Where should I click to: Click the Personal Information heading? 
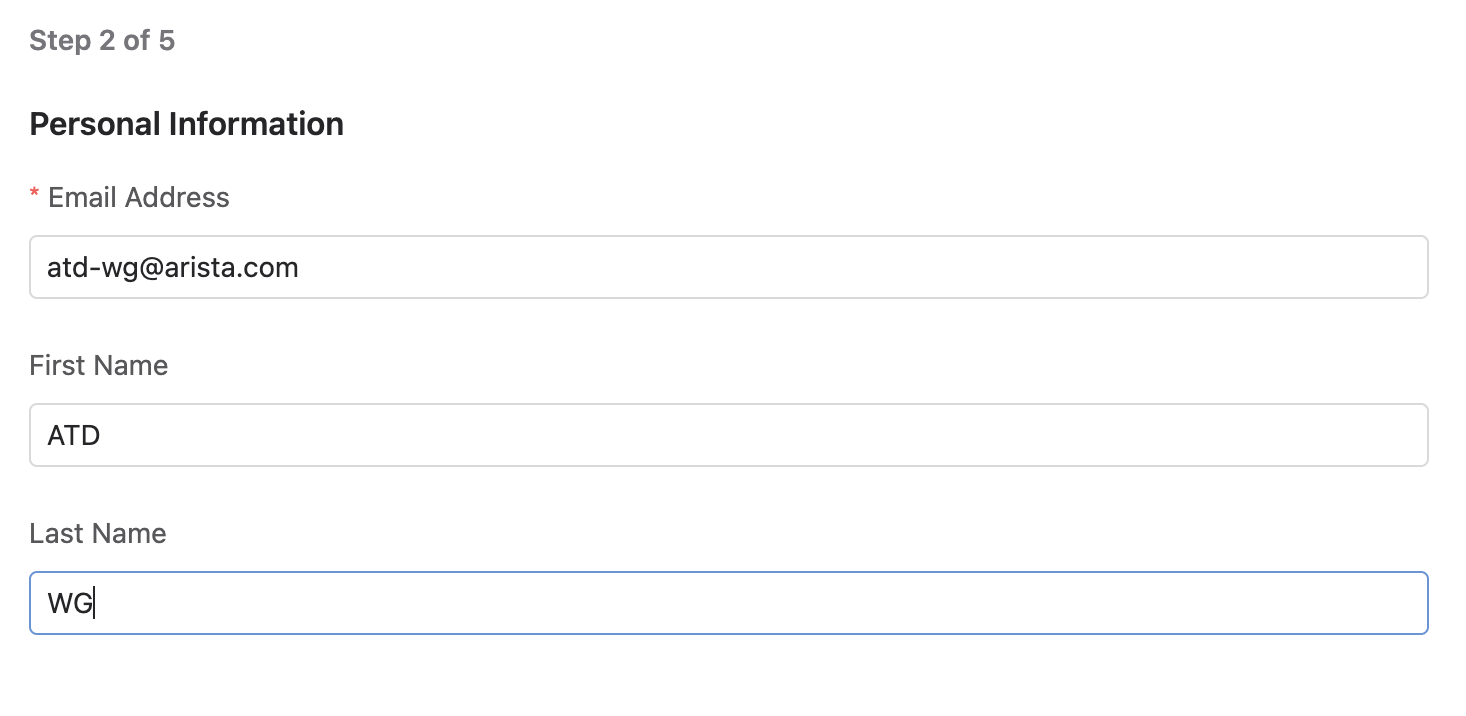(x=187, y=124)
